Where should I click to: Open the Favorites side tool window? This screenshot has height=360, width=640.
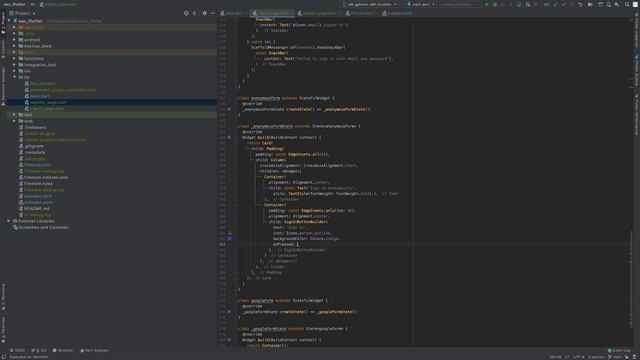pos(3,329)
